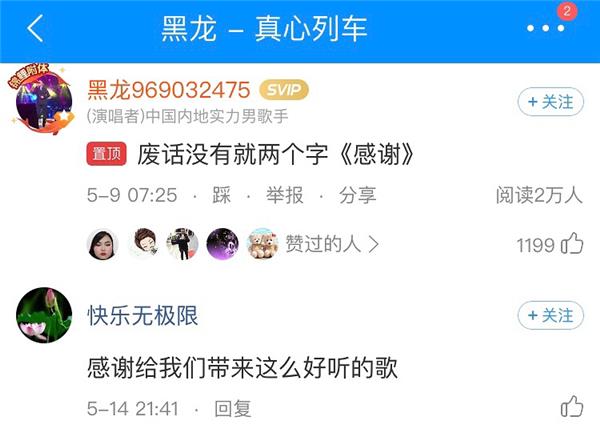Follow 黑龙969032475 with the 关注 button

(x=551, y=102)
